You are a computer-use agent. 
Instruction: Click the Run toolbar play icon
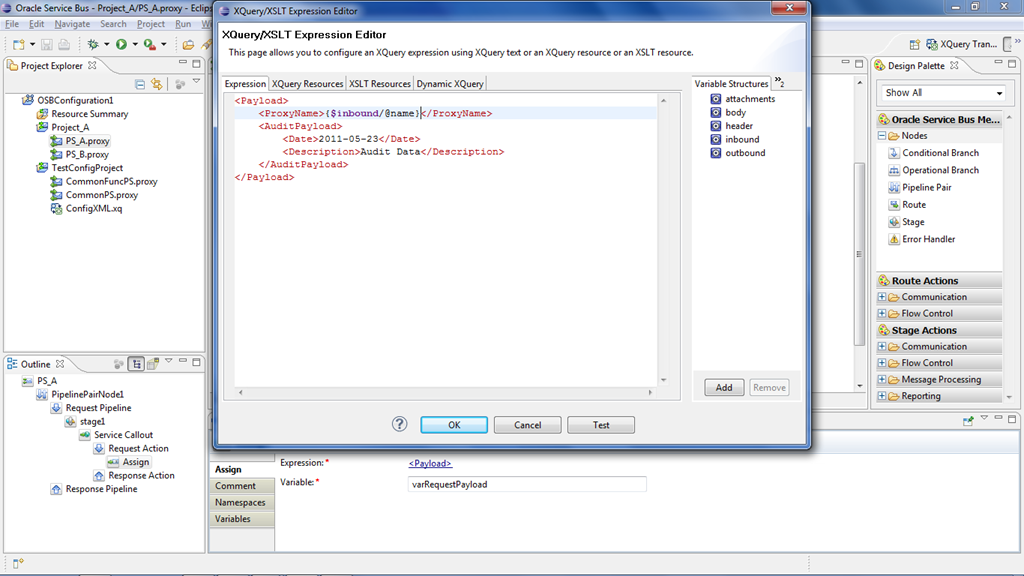coord(121,44)
